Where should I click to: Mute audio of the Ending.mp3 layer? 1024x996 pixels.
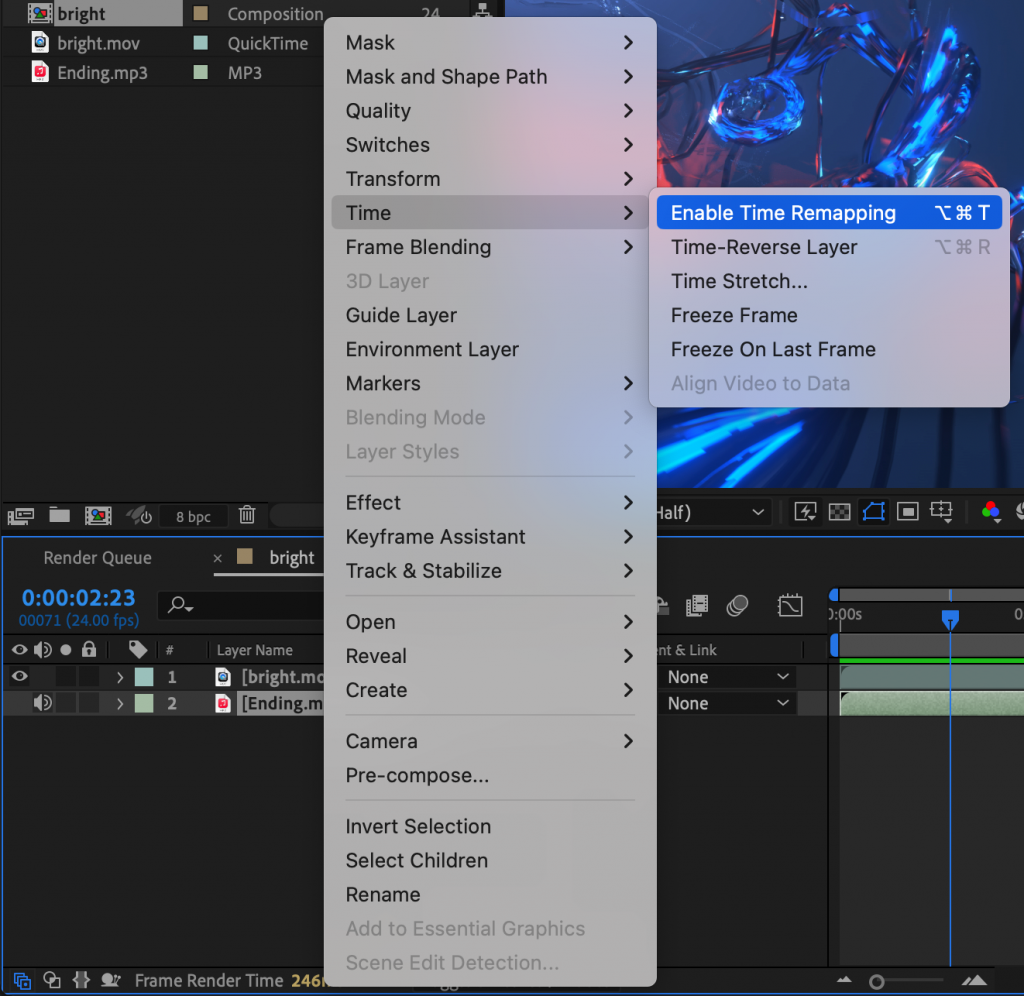point(41,703)
